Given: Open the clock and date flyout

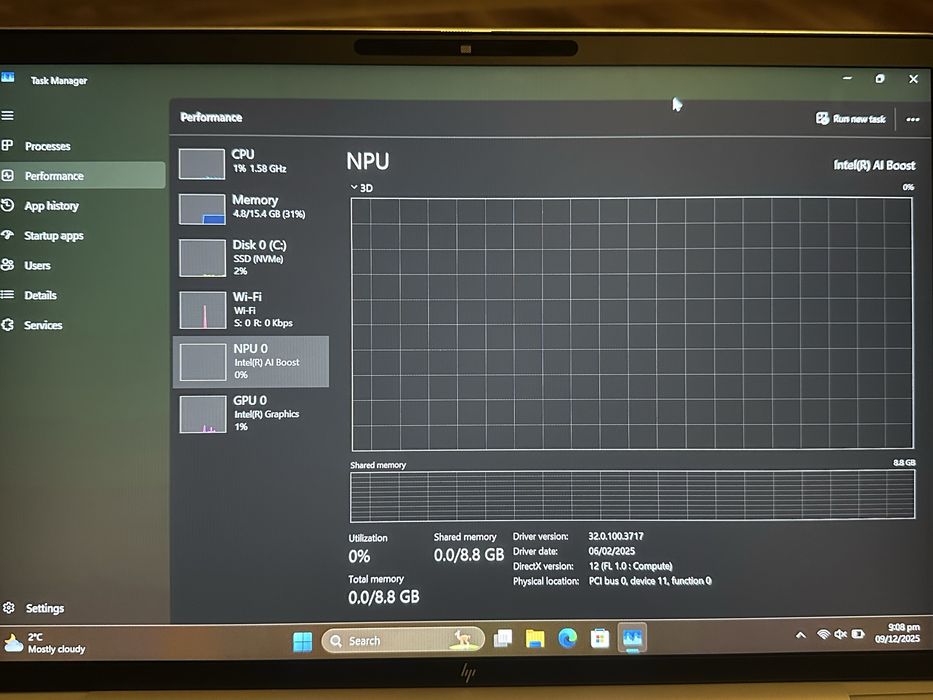Looking at the screenshot, I should pyautogui.click(x=897, y=633).
